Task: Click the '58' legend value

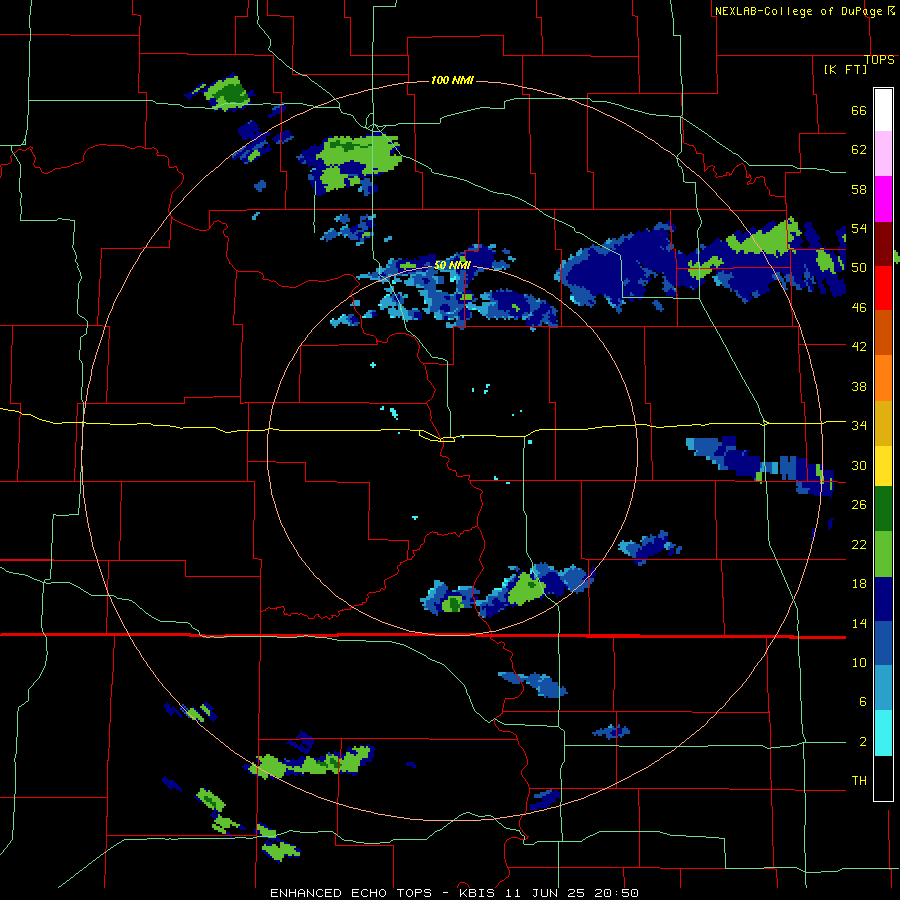Action: pyautogui.click(x=859, y=189)
